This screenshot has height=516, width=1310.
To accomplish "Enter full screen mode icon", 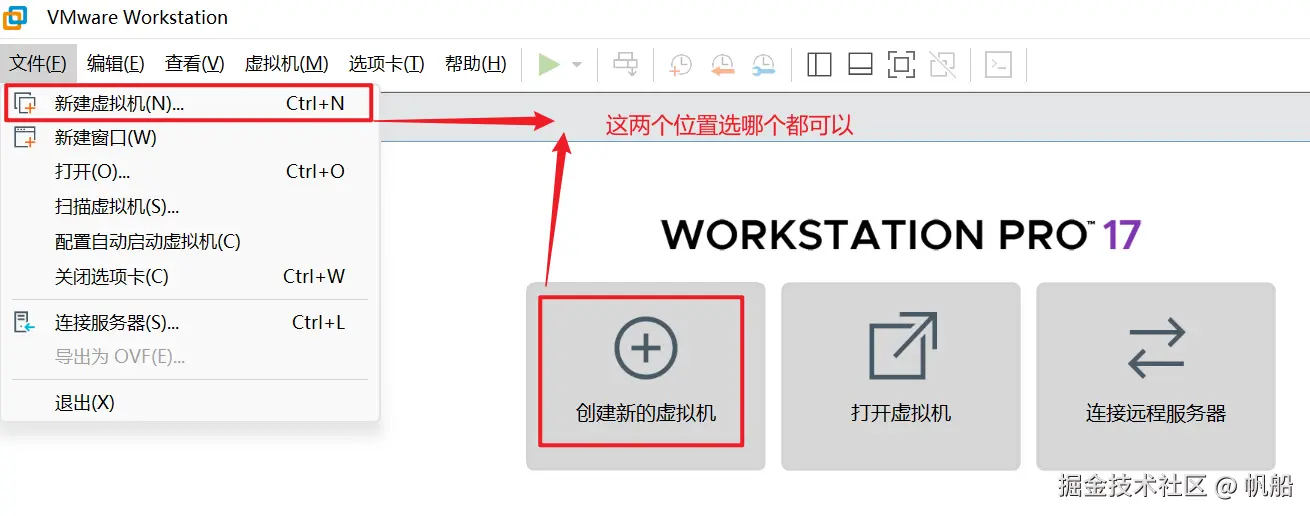I will point(901,65).
